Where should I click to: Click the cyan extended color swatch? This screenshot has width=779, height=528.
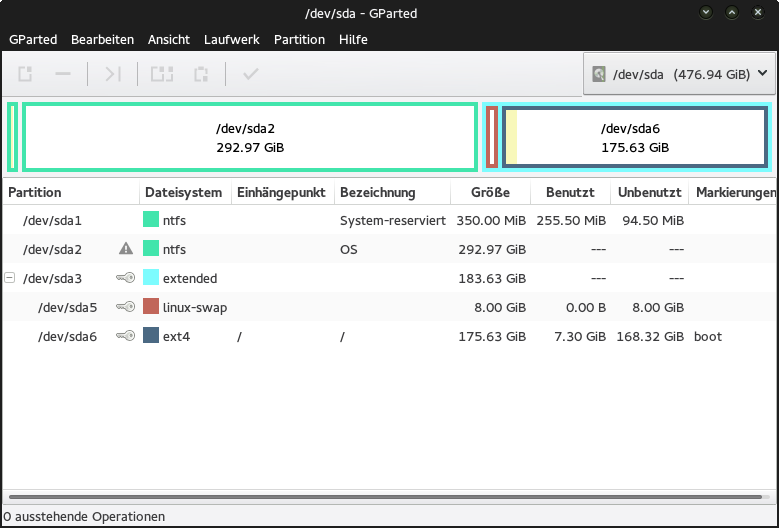151,277
